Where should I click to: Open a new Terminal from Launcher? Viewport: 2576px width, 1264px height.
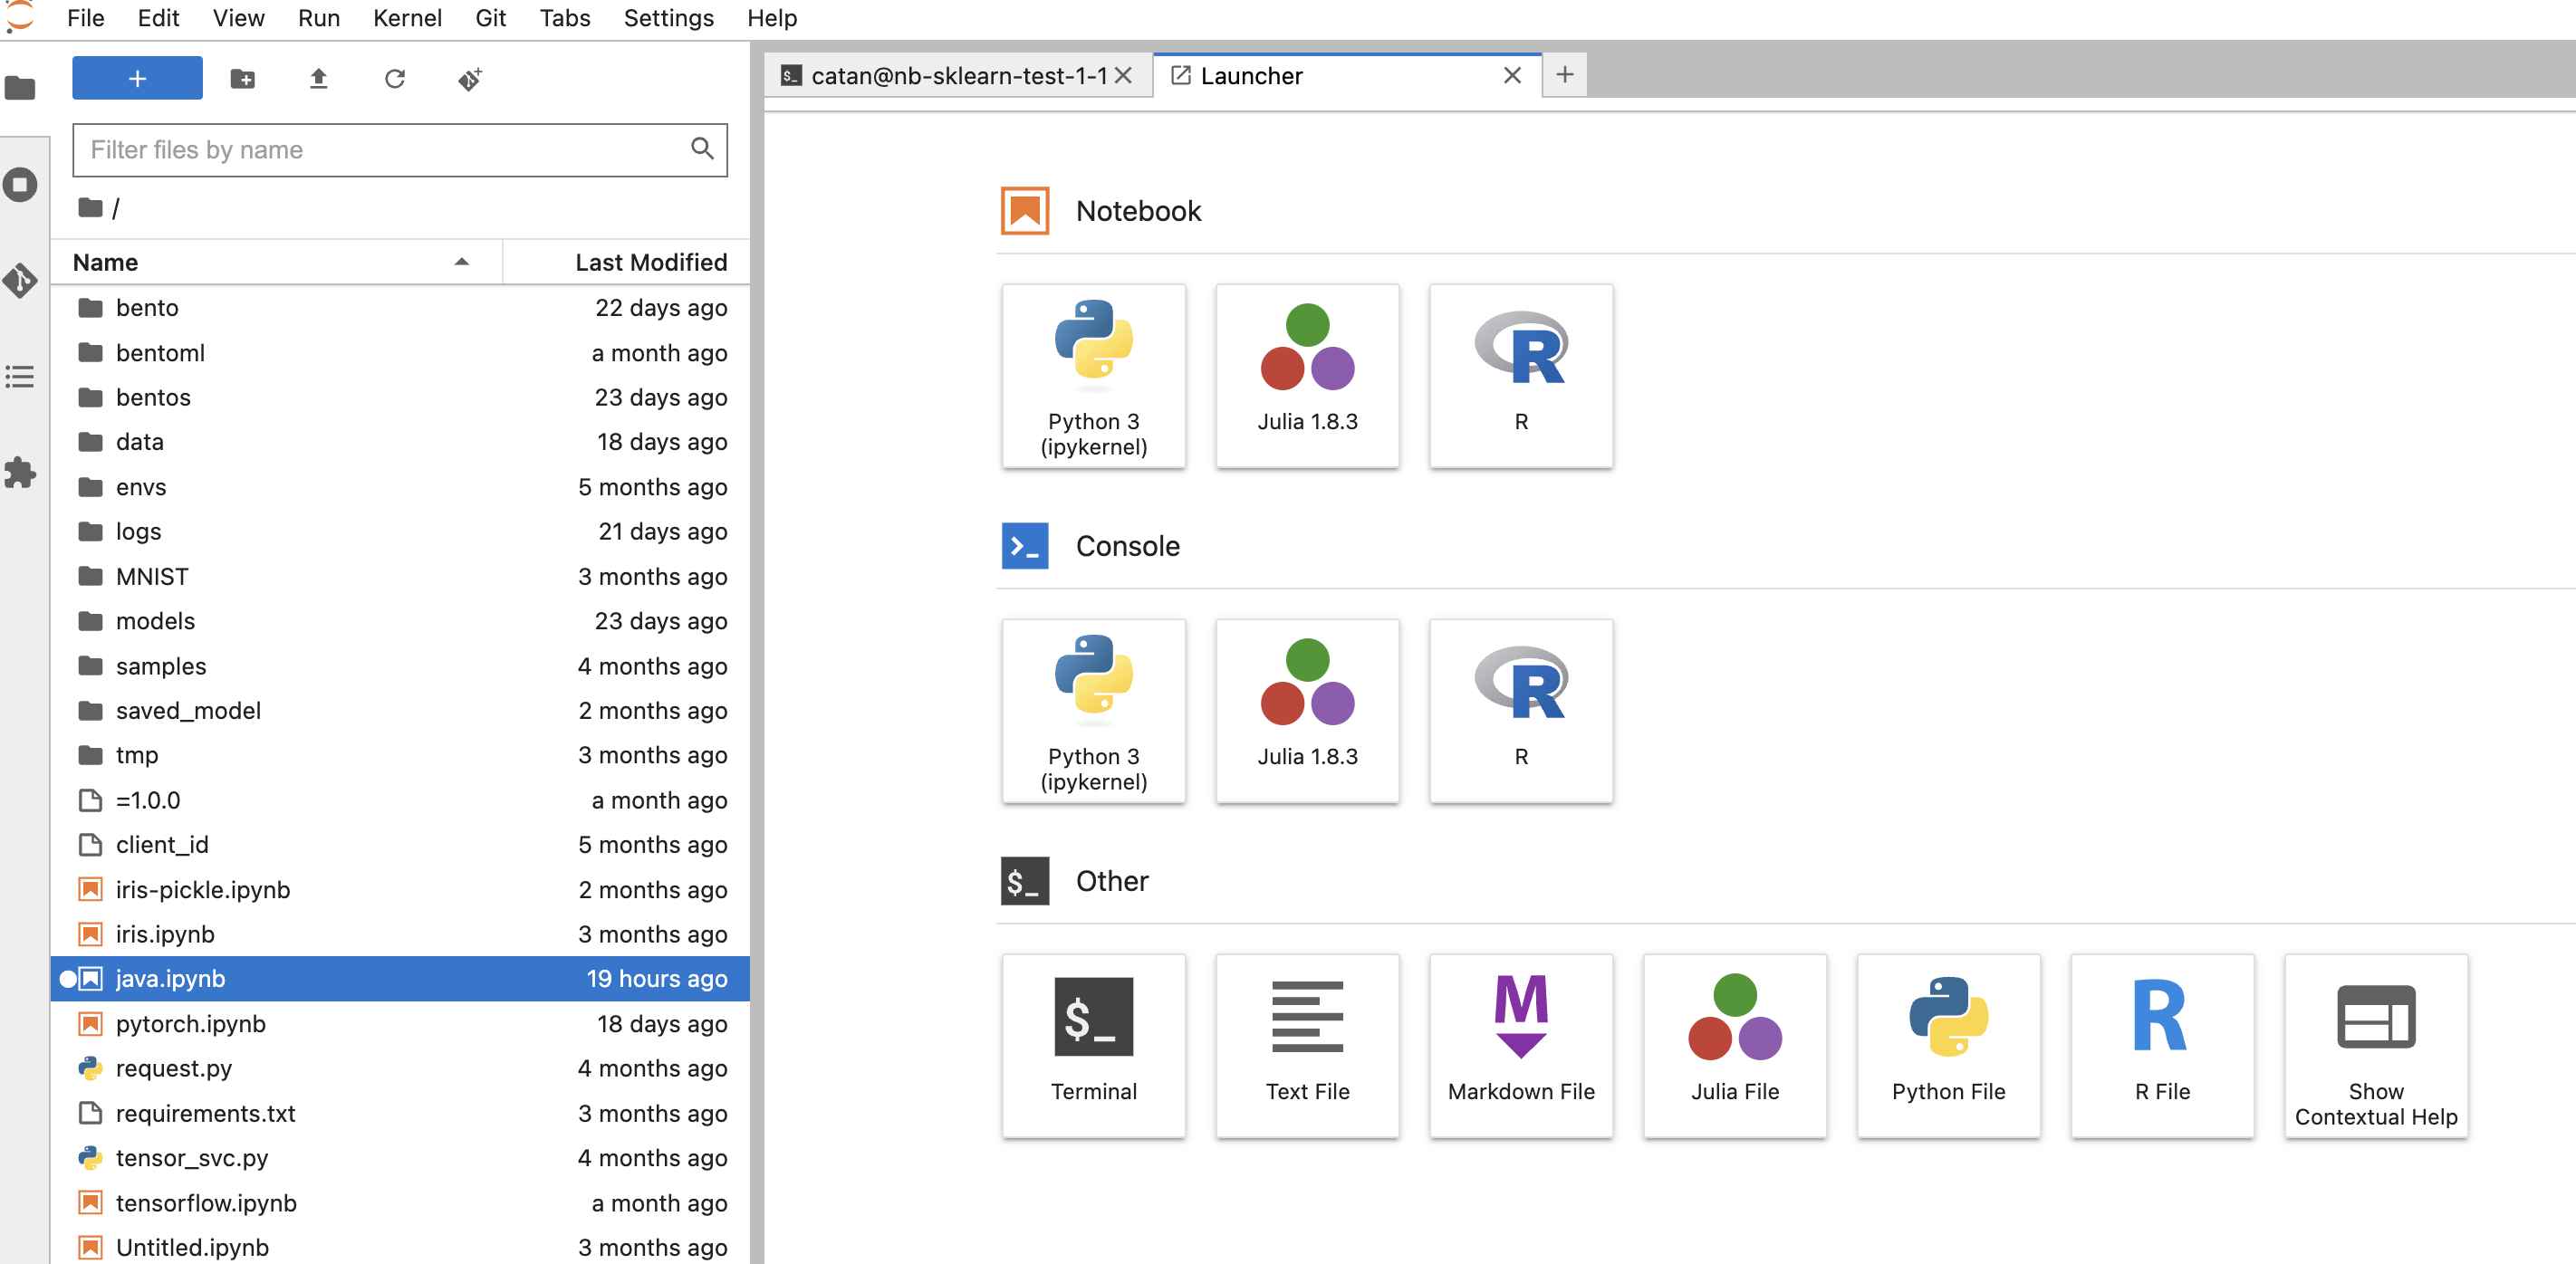point(1093,1045)
